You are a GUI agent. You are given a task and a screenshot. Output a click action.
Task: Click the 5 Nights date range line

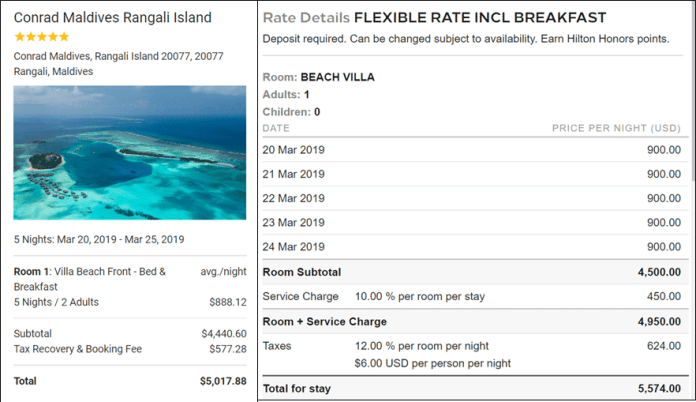click(99, 240)
